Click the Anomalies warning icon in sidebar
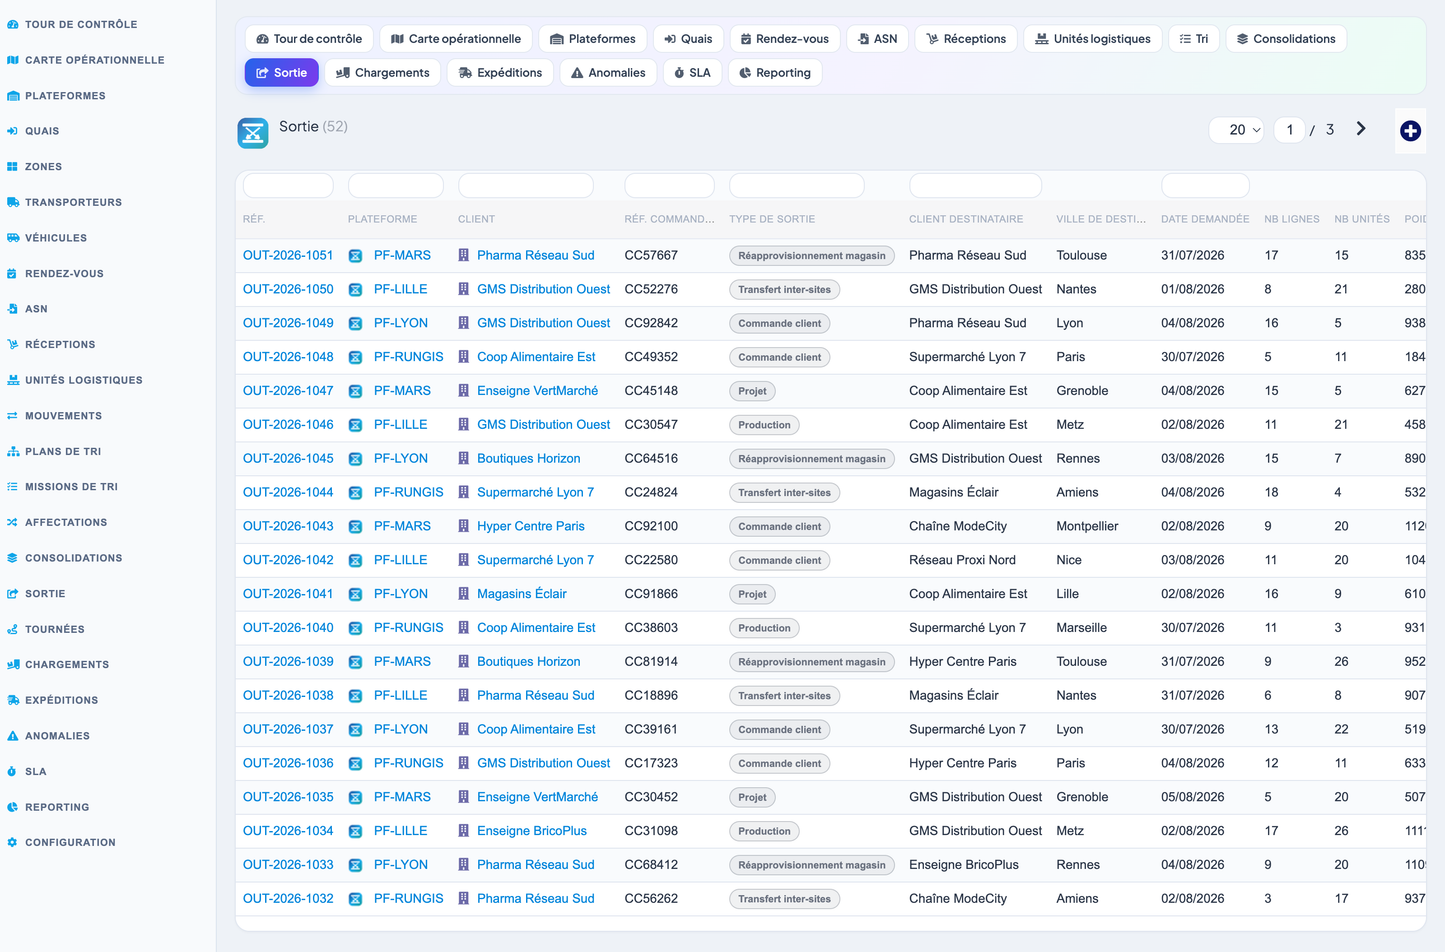Viewport: 1445px width, 952px height. (13, 736)
